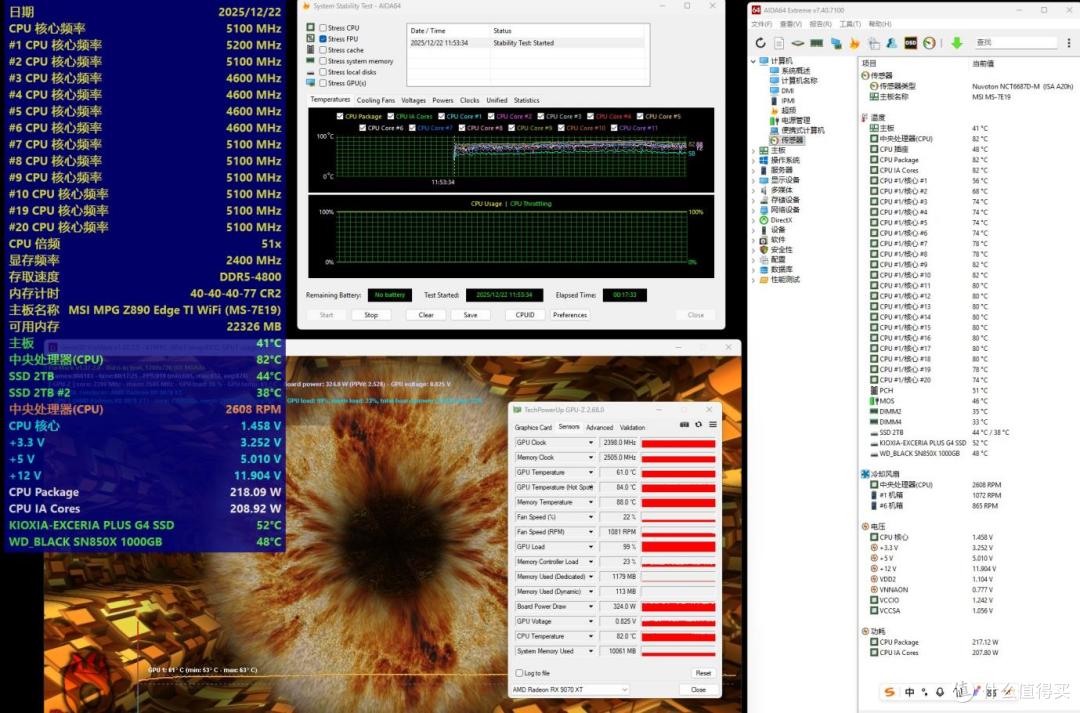Click the Preferences button
Viewport: 1080px width, 713px height.
[570, 315]
